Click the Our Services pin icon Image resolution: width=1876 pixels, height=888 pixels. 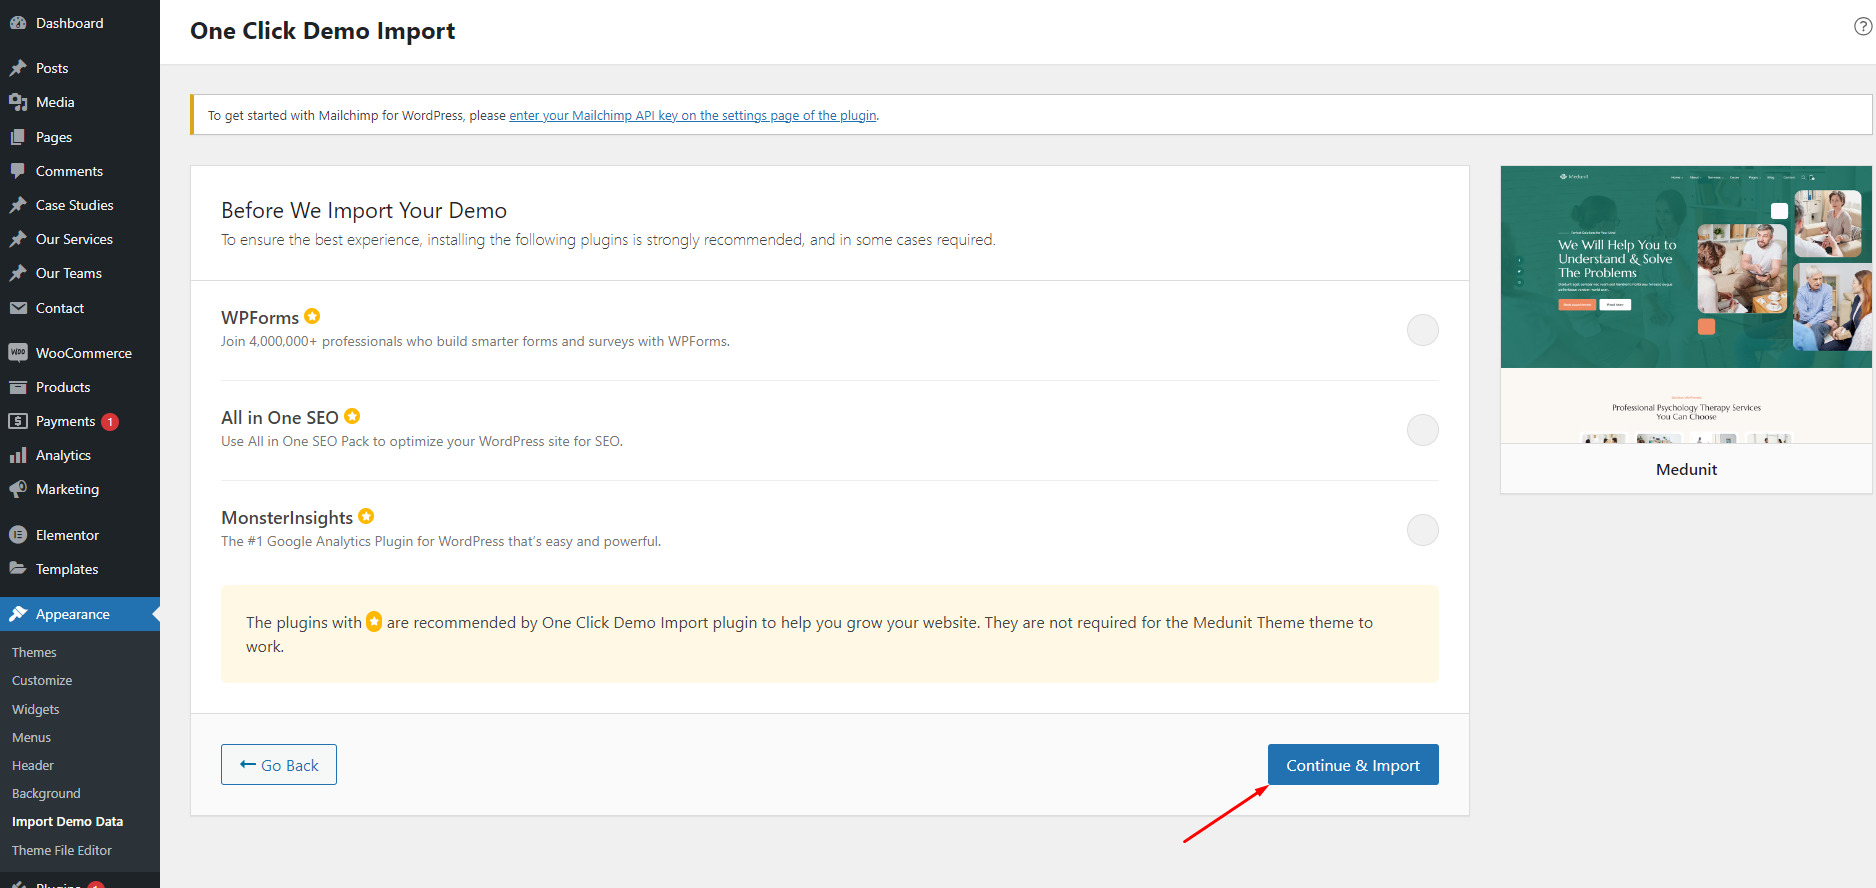pos(18,239)
